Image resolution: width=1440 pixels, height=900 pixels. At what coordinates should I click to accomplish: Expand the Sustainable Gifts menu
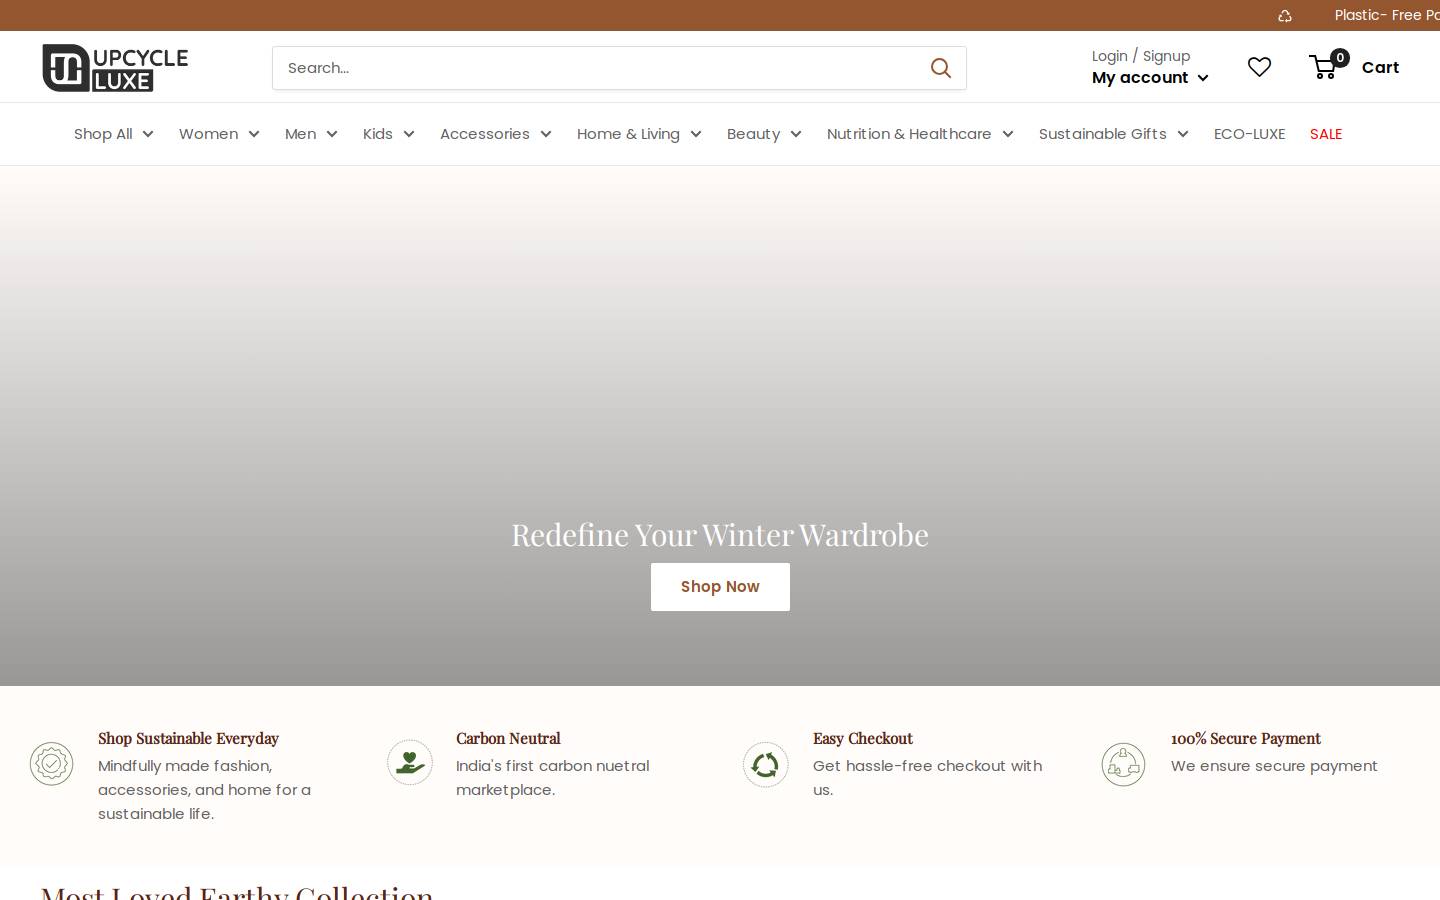(x=1113, y=134)
